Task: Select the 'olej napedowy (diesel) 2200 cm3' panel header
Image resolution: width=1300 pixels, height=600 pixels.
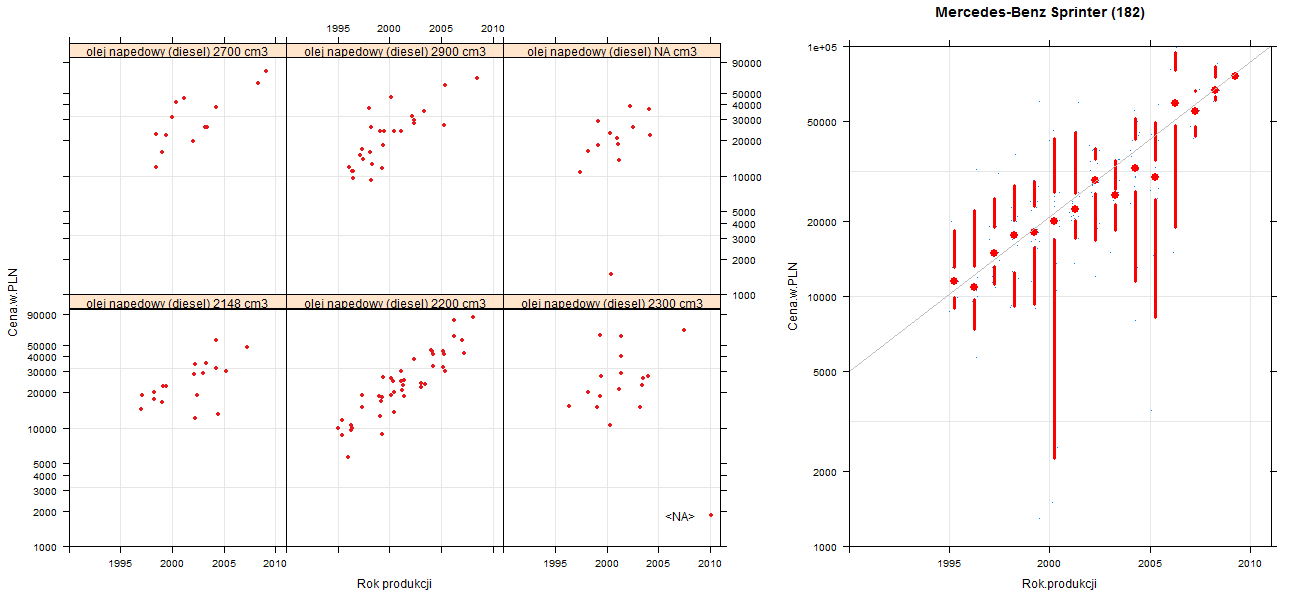Action: click(x=395, y=303)
